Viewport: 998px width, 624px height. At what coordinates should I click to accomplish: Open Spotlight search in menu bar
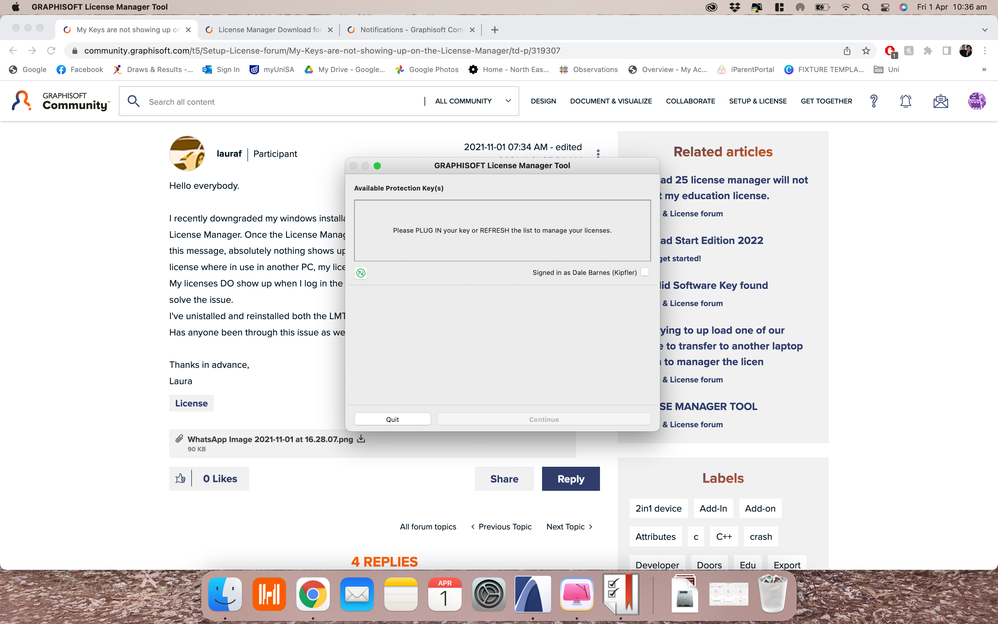pyautogui.click(x=866, y=7)
